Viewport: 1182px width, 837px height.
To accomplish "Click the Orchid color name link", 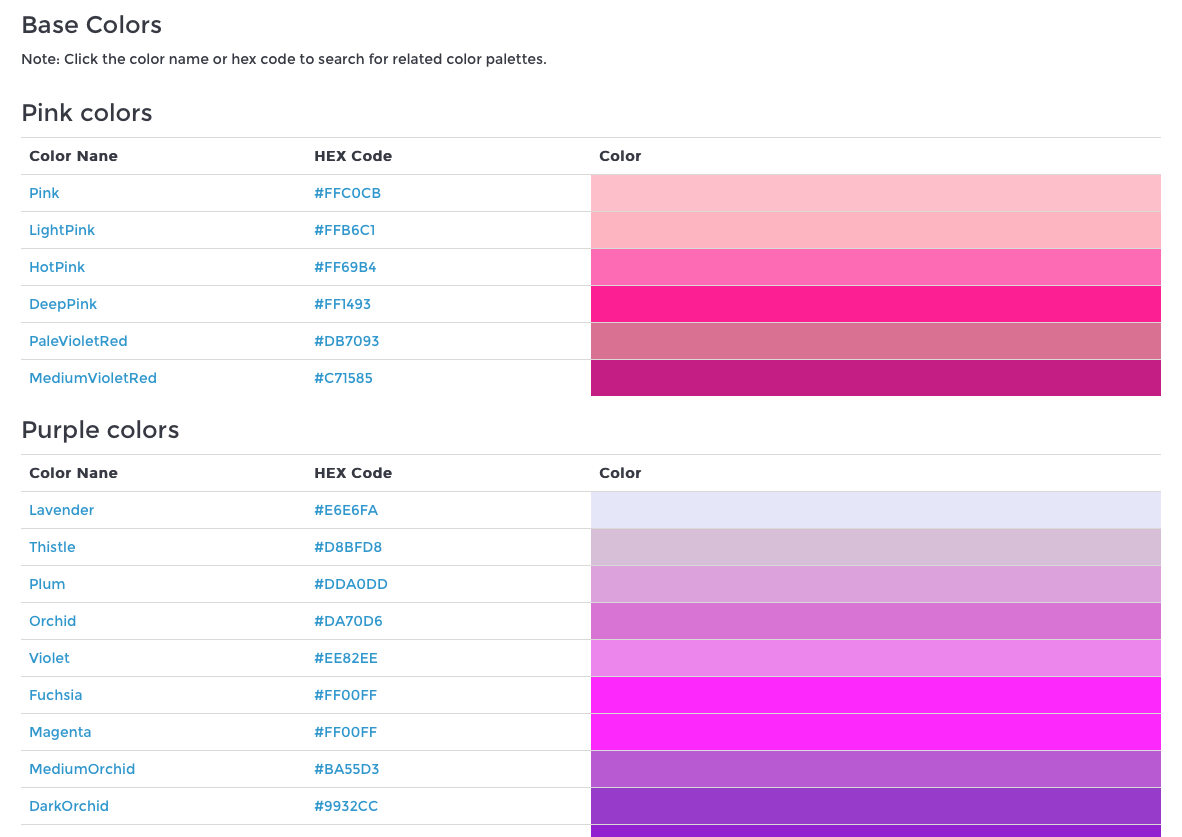I will coord(52,621).
